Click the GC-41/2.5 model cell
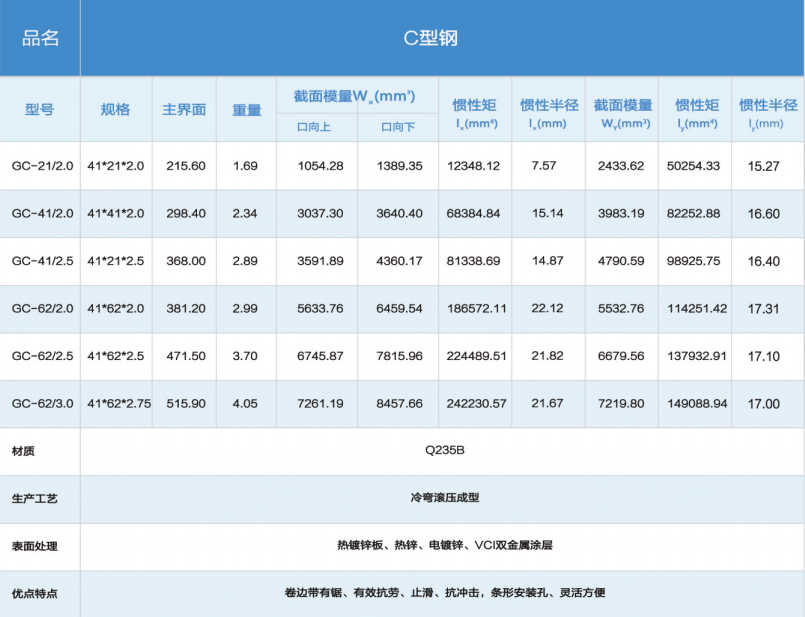The width and height of the screenshot is (805, 617). tap(42, 261)
